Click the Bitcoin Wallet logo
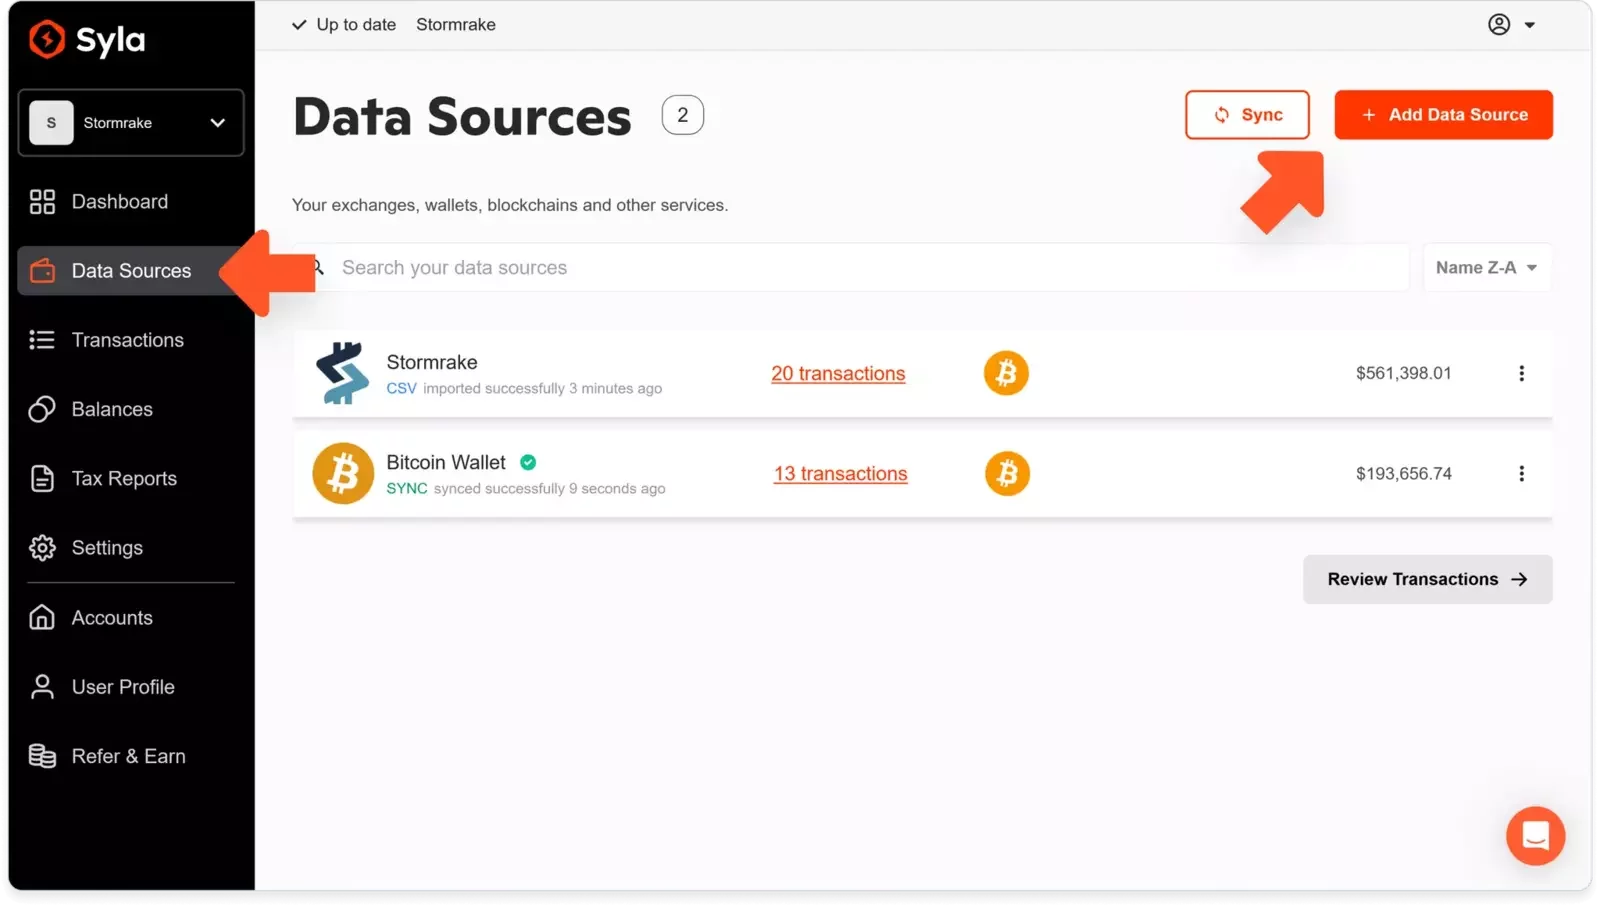This screenshot has height=906, width=1600. tap(343, 474)
